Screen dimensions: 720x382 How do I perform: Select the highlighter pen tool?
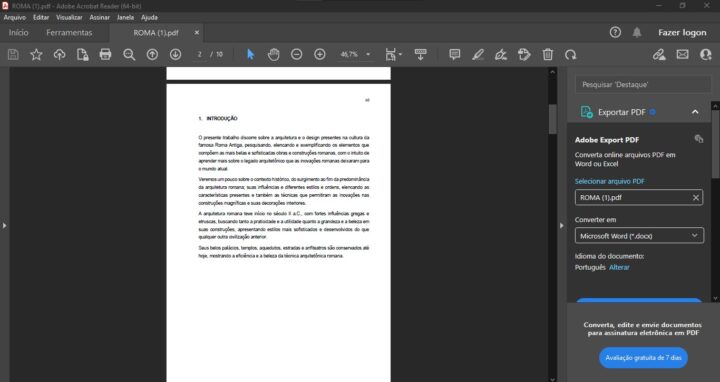coord(478,55)
